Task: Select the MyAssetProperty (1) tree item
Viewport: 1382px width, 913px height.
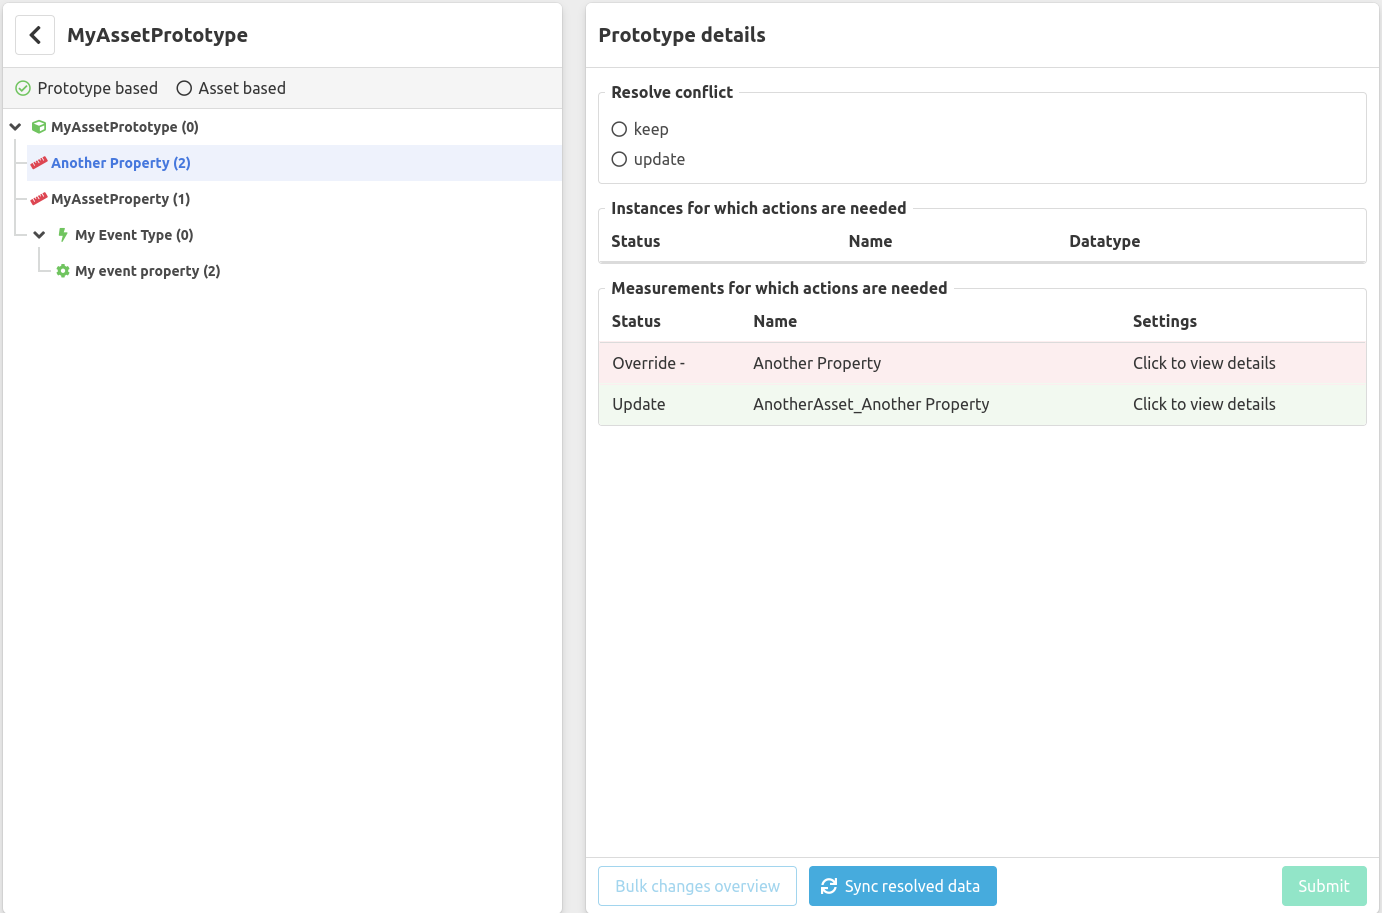Action: pyautogui.click(x=121, y=199)
